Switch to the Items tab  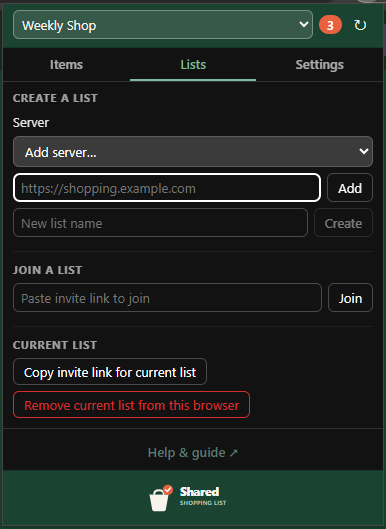coord(66,64)
